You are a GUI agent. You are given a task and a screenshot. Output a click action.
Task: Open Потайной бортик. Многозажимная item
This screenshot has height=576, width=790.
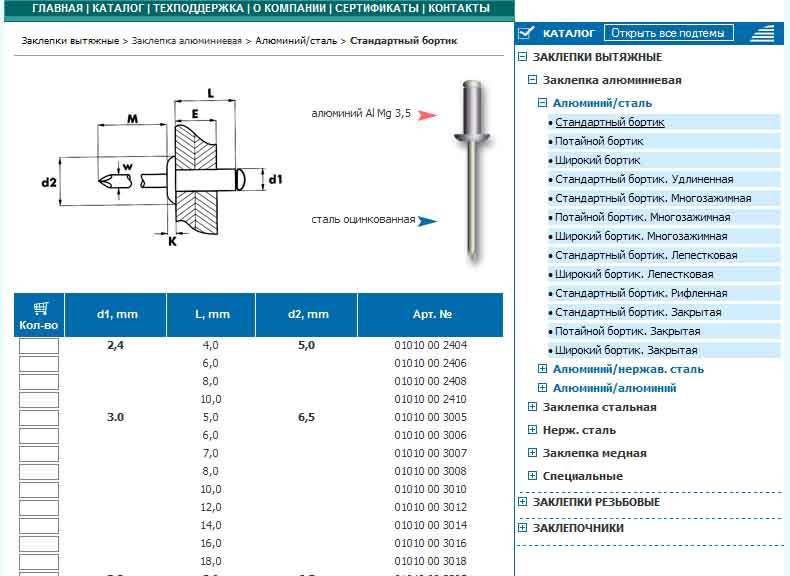point(642,218)
